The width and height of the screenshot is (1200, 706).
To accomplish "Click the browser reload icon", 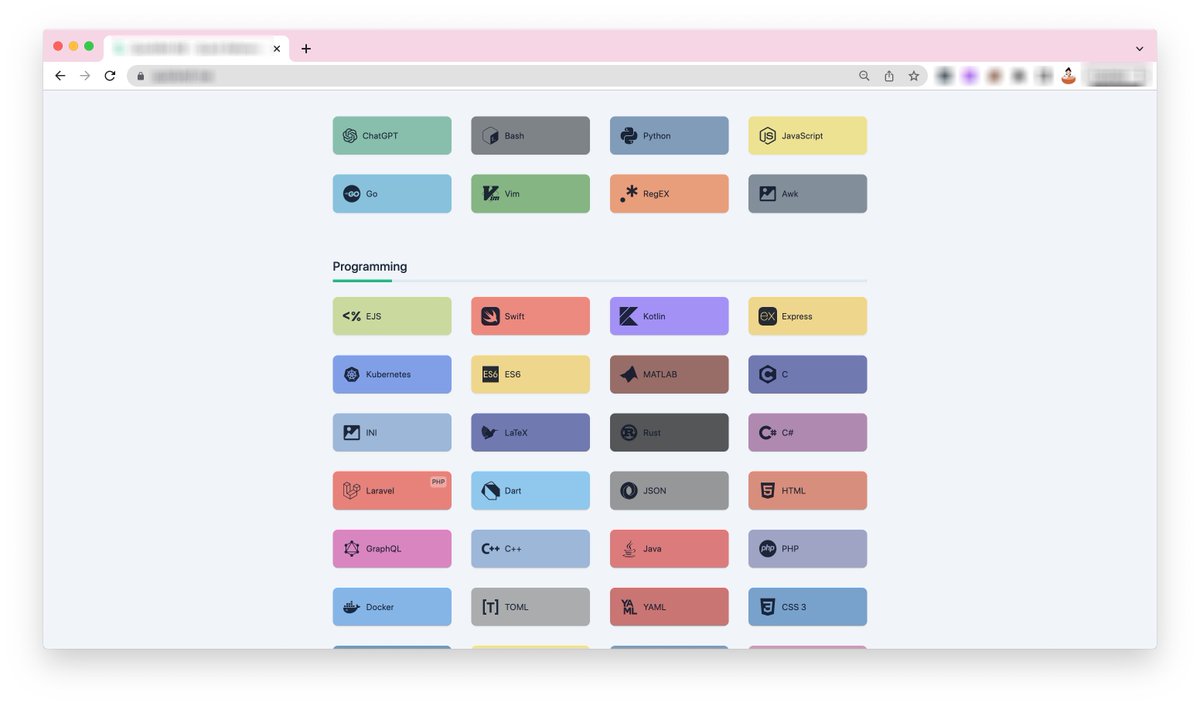I will point(110,76).
